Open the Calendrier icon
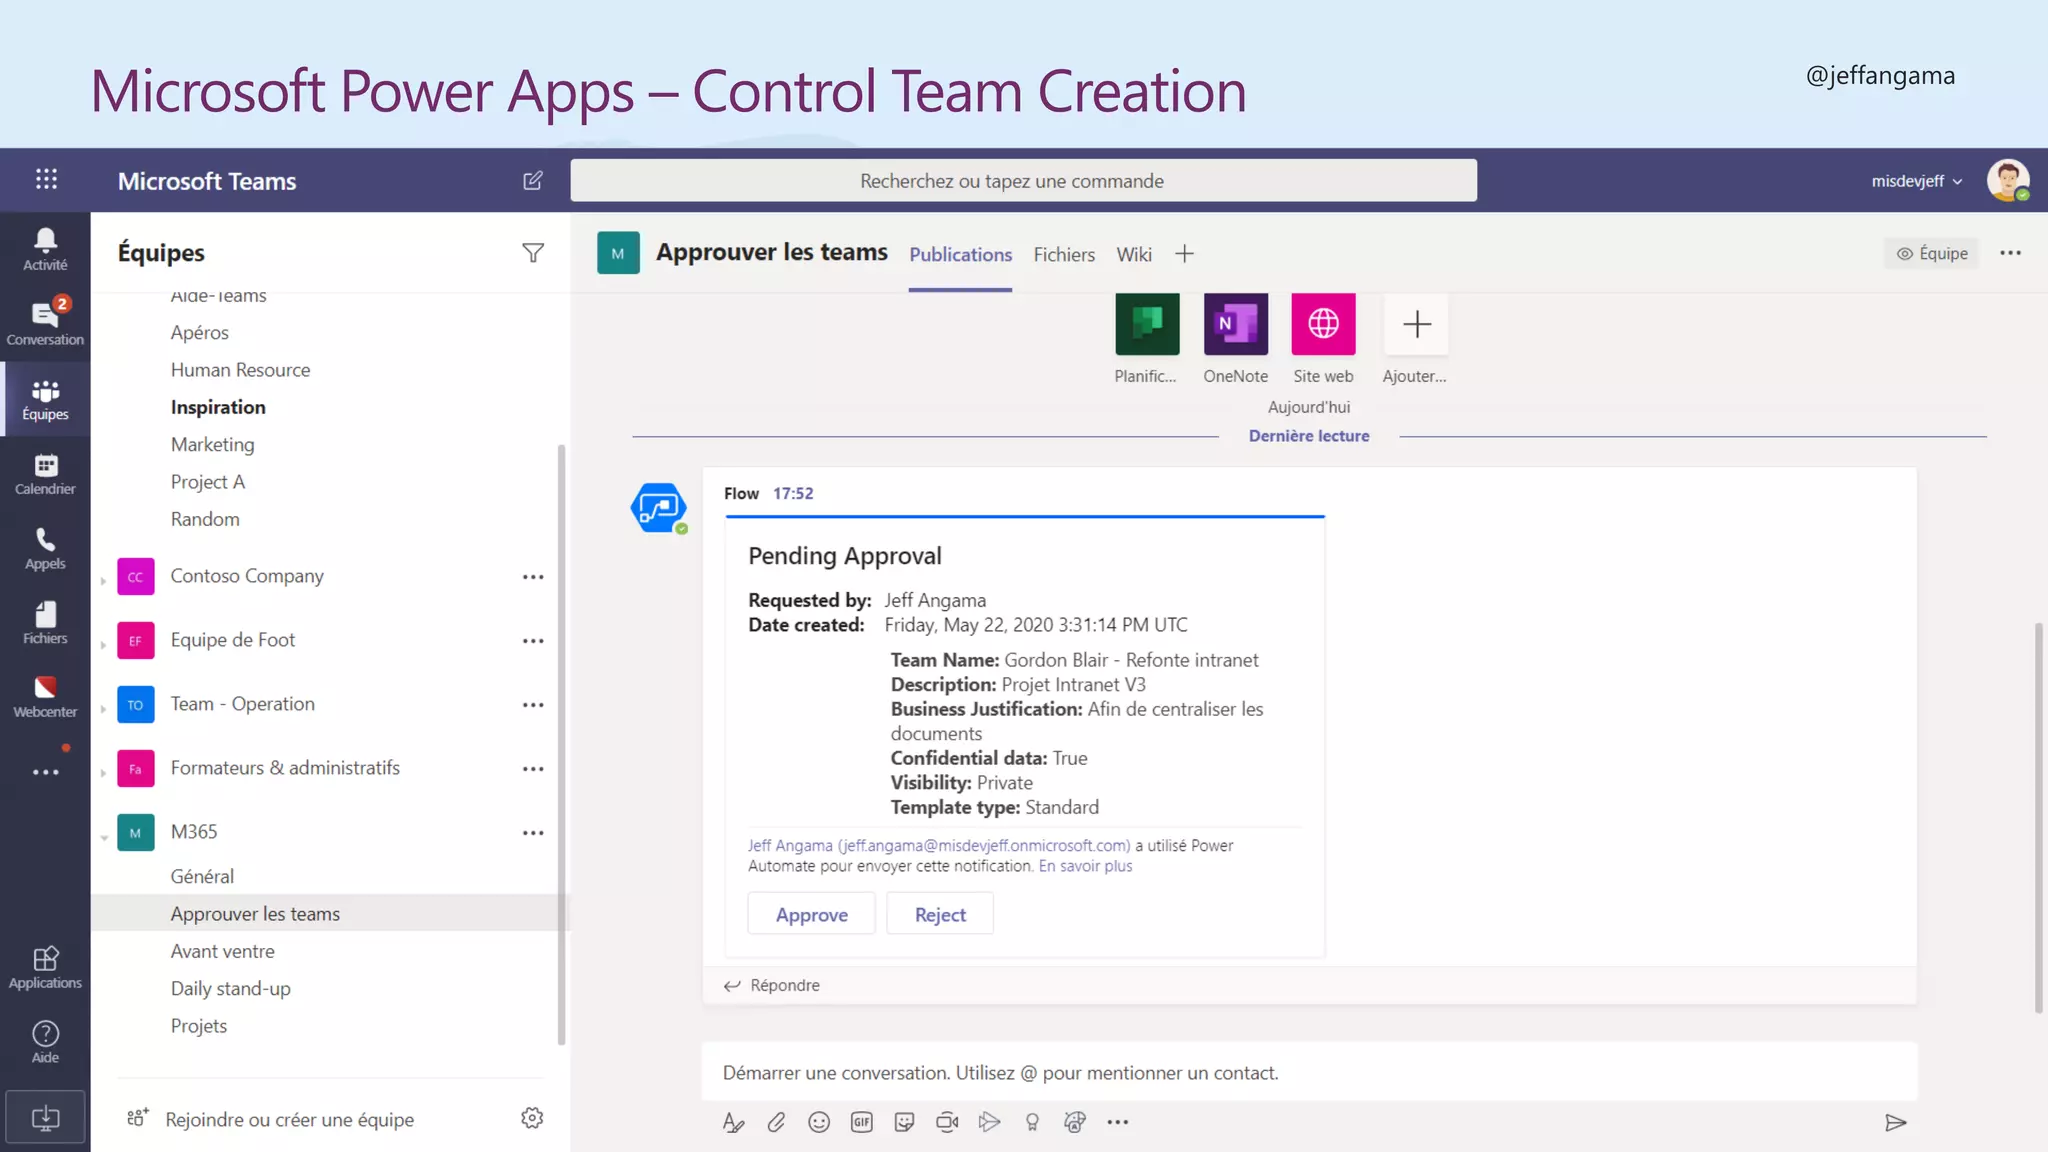This screenshot has width=2048, height=1152. (x=45, y=474)
